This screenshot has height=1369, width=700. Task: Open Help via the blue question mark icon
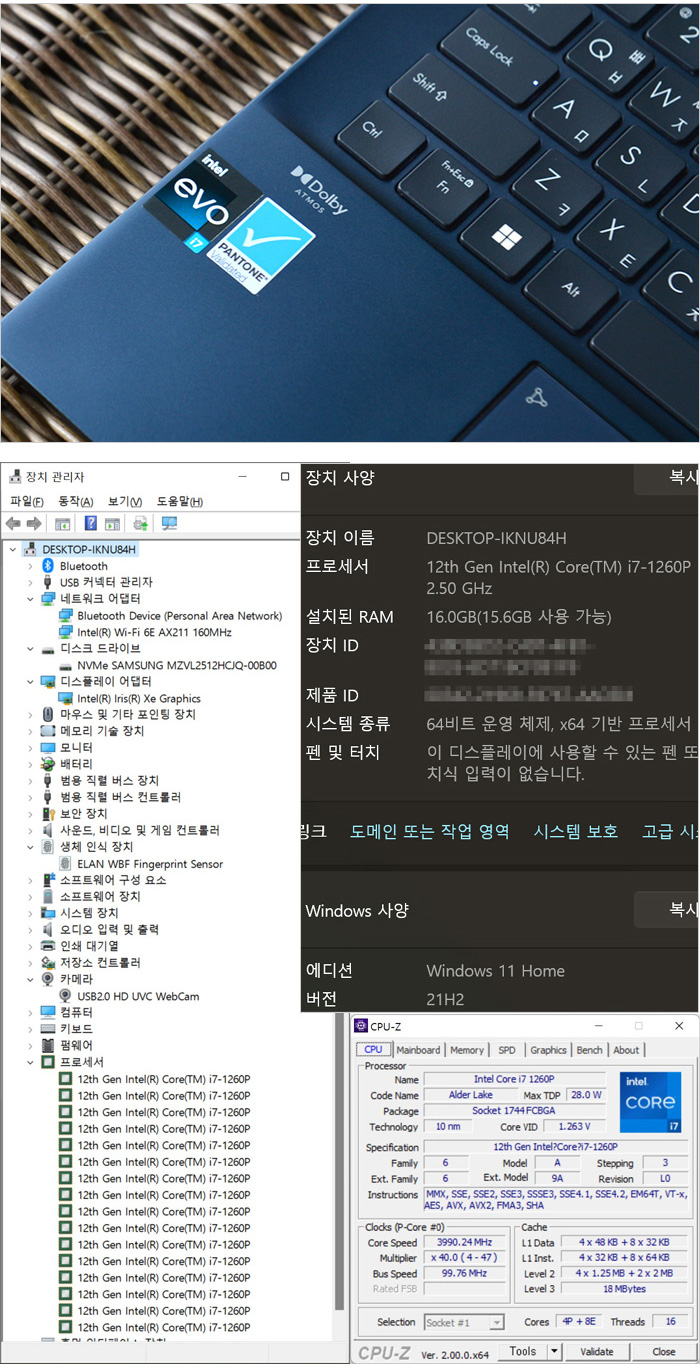click(x=91, y=524)
